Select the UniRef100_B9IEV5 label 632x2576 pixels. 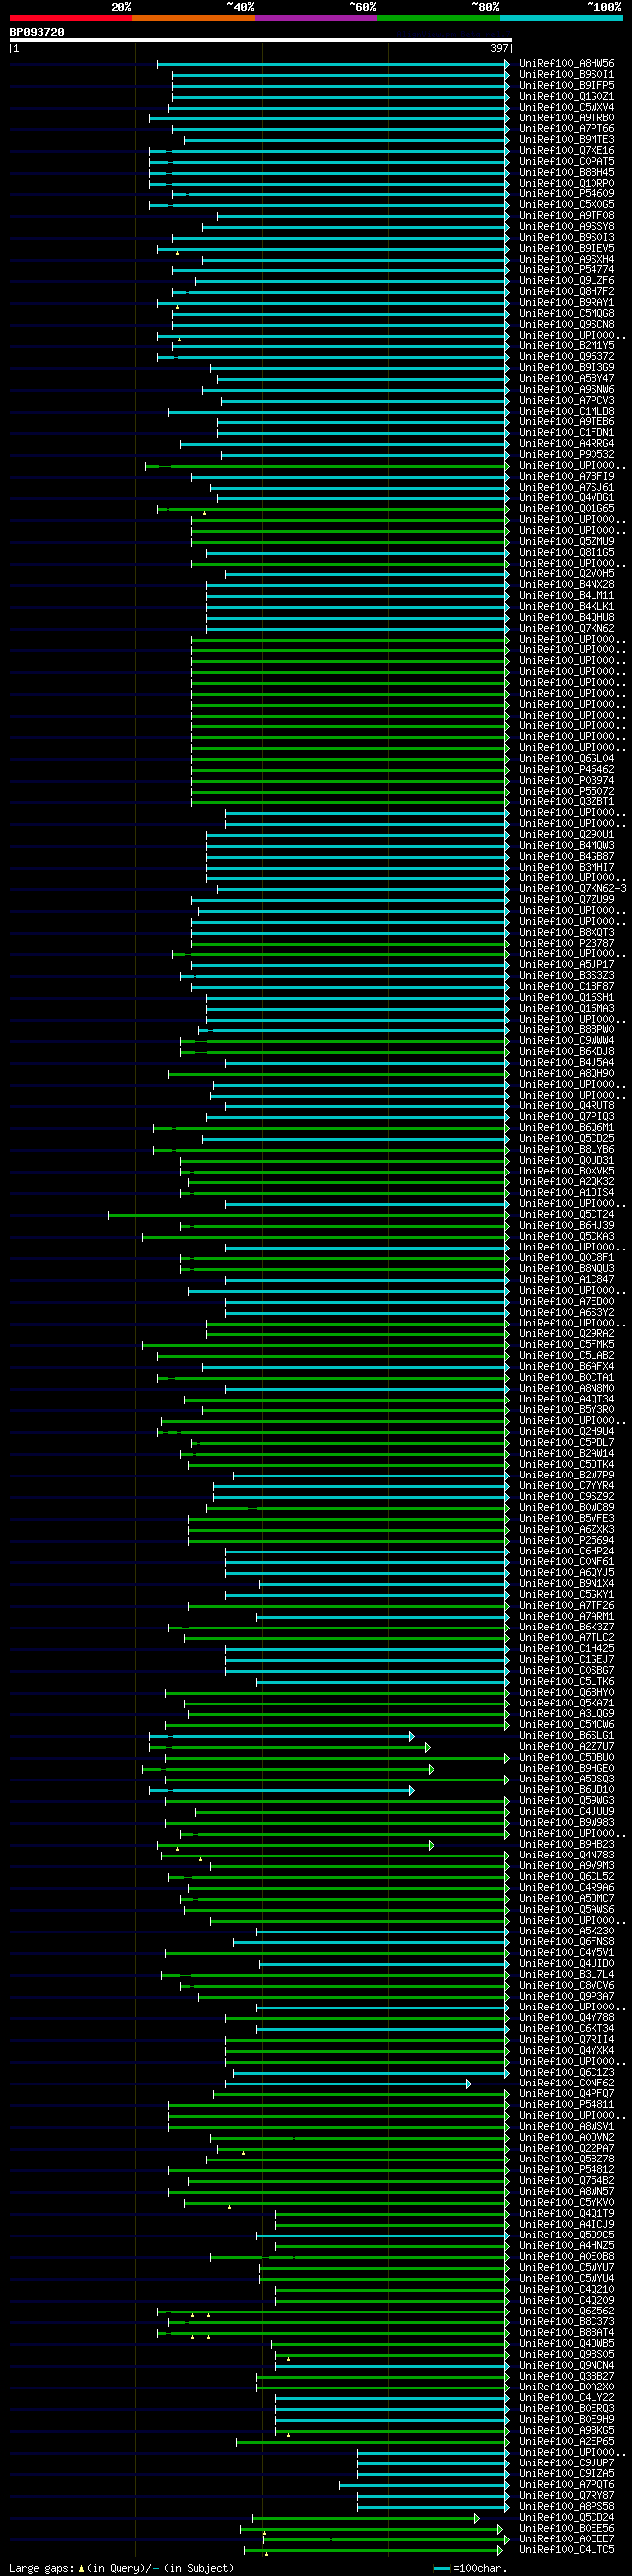[567, 248]
